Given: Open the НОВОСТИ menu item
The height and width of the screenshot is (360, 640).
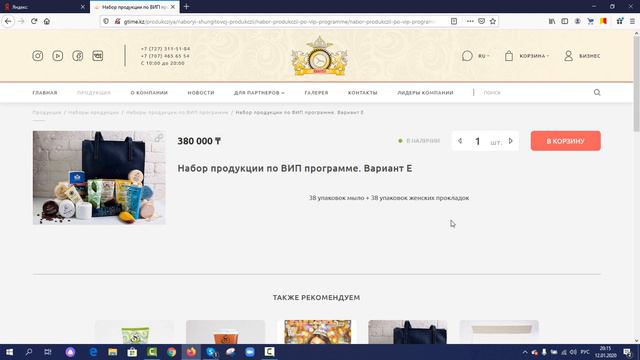Looking at the screenshot, I should point(201,93).
